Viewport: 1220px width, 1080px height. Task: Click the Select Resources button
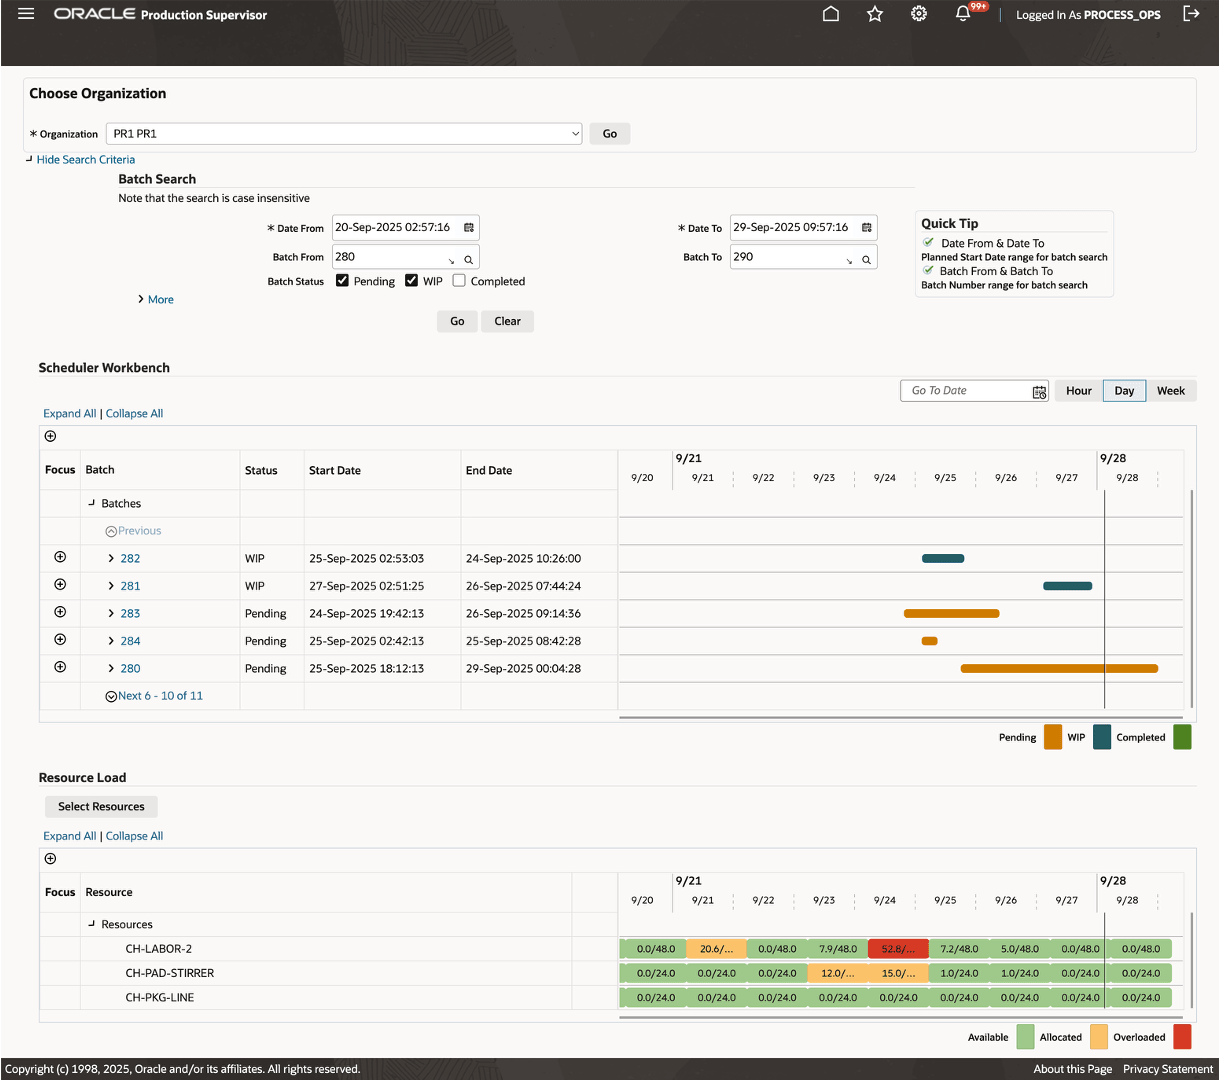click(100, 806)
